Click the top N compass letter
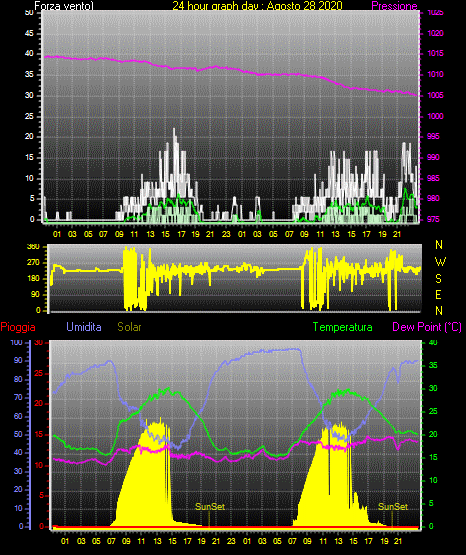Viewport: 466px width, 555px height. tap(439, 245)
